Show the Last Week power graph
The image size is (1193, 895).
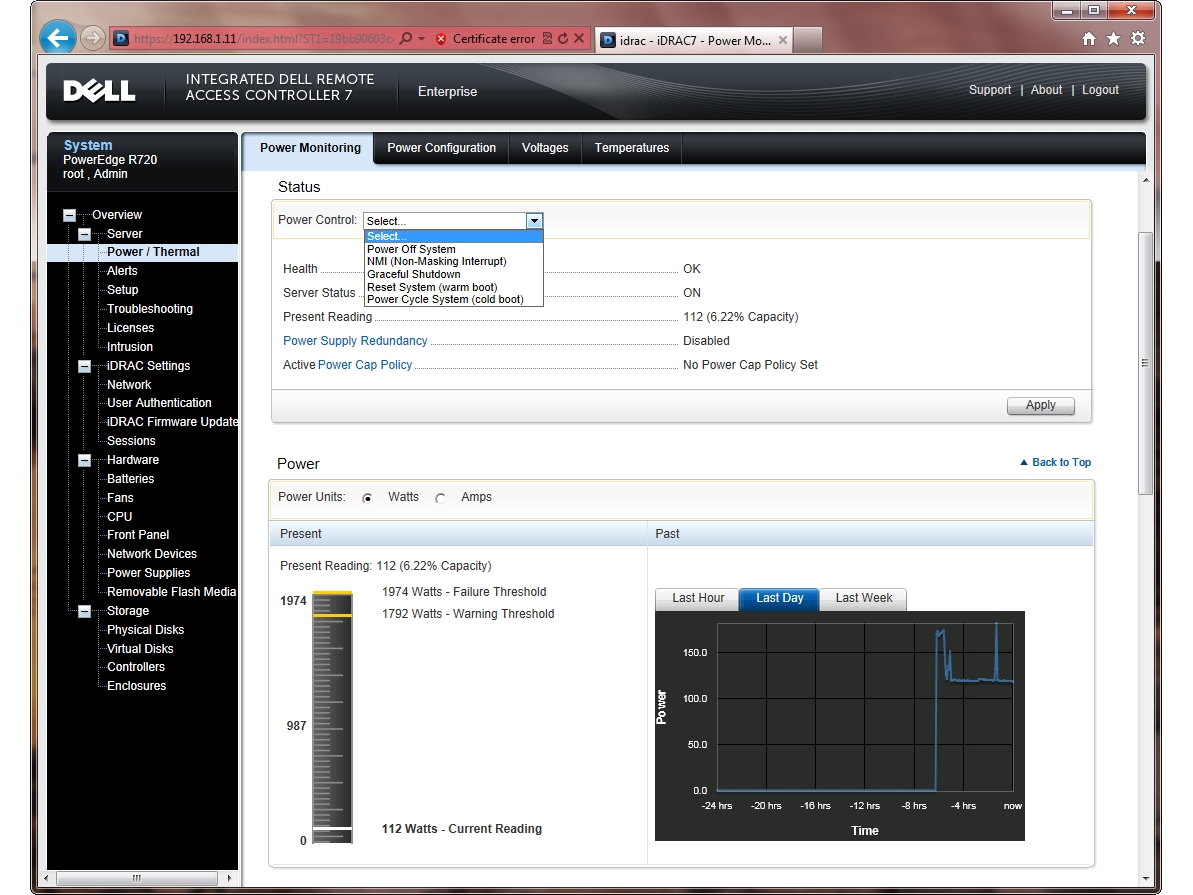pyautogui.click(x=863, y=598)
